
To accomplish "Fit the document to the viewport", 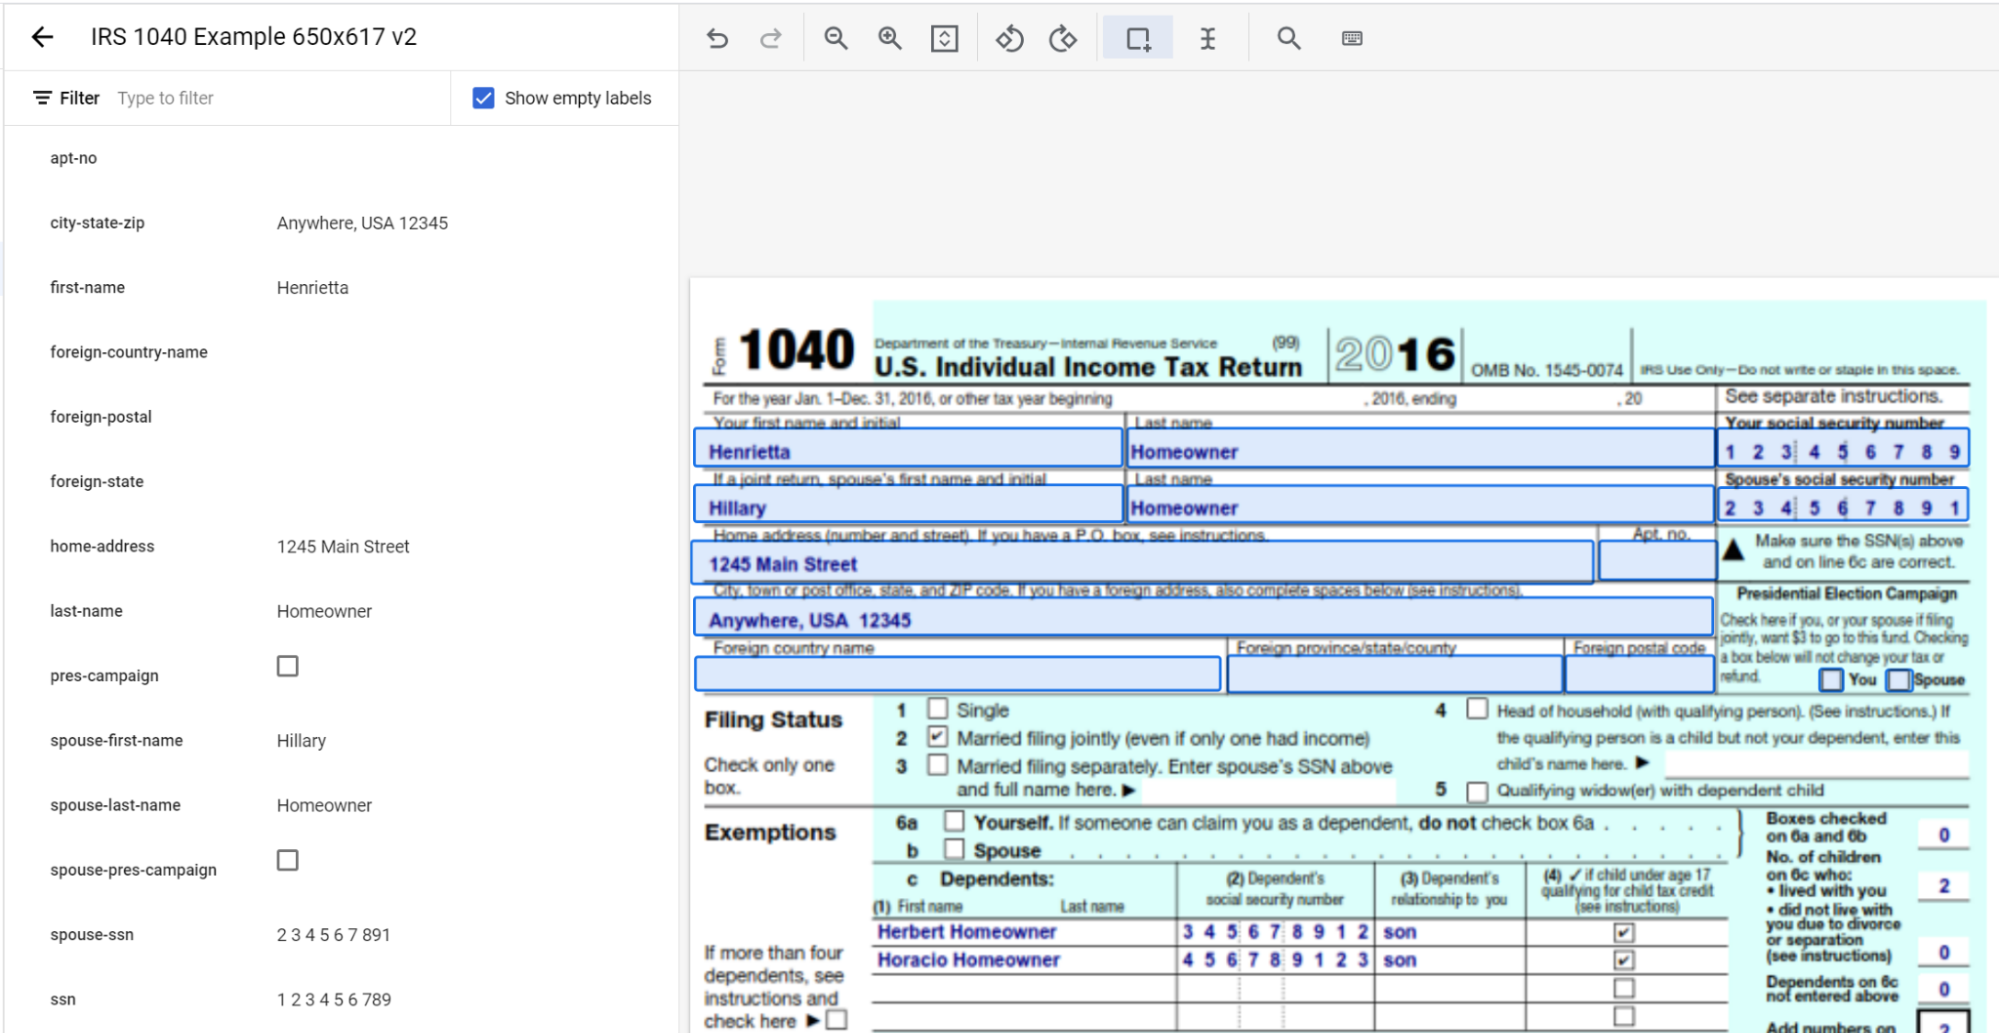I will tap(944, 37).
